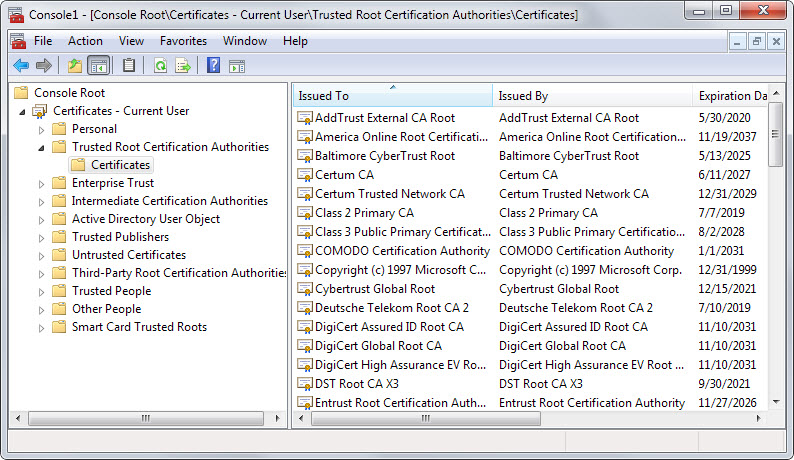The image size is (794, 460).
Task: Click Class 3 Public Primary certificate icon
Action: tap(305, 232)
